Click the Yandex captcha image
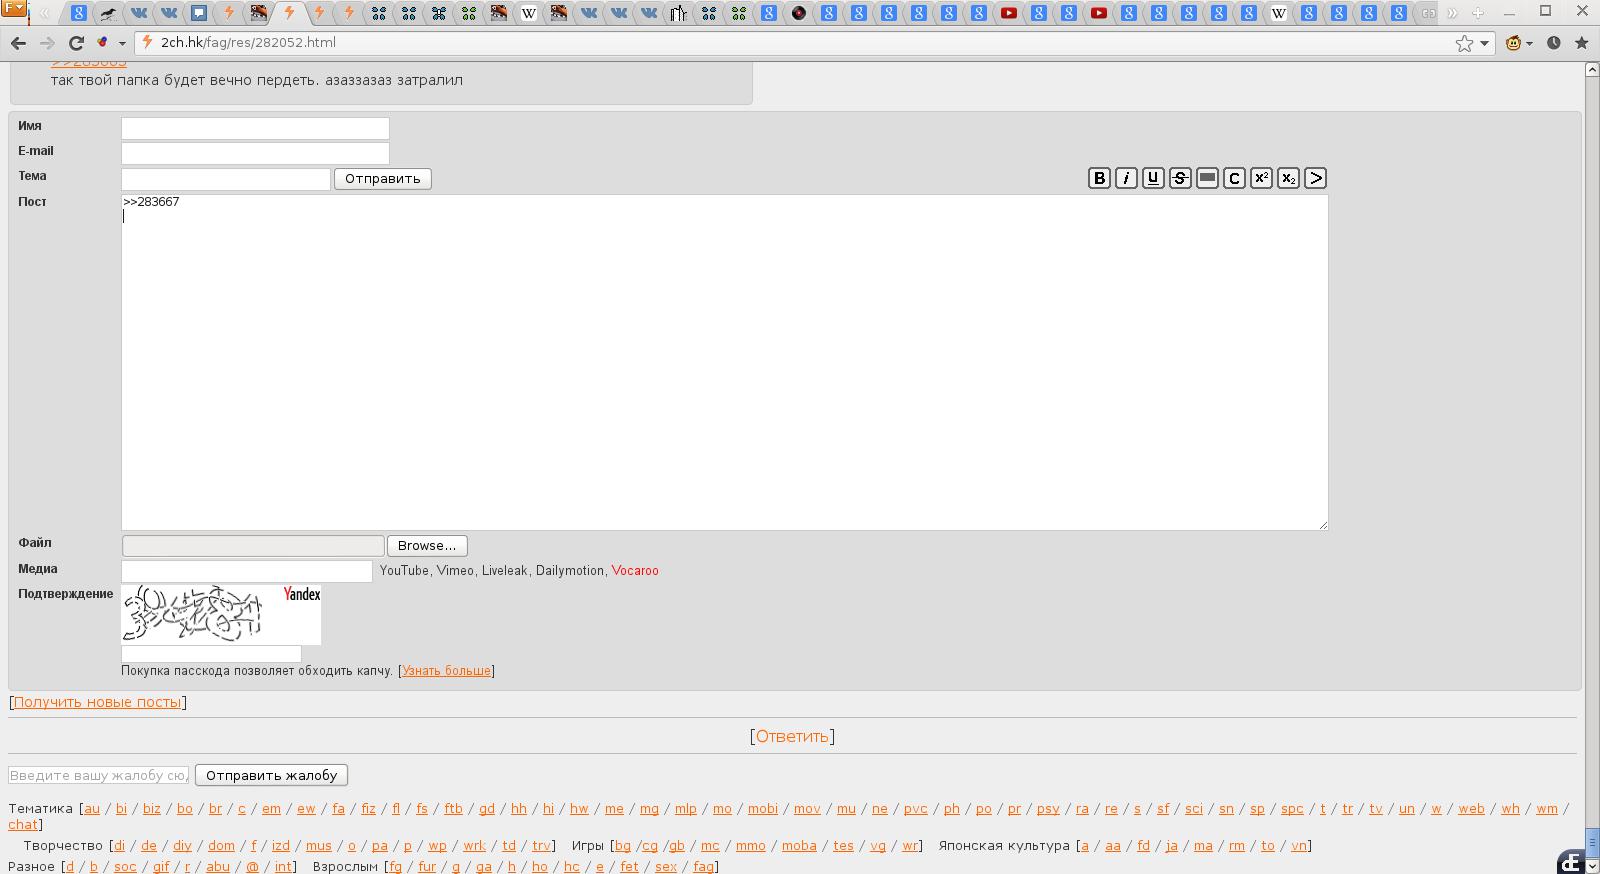 coord(221,614)
